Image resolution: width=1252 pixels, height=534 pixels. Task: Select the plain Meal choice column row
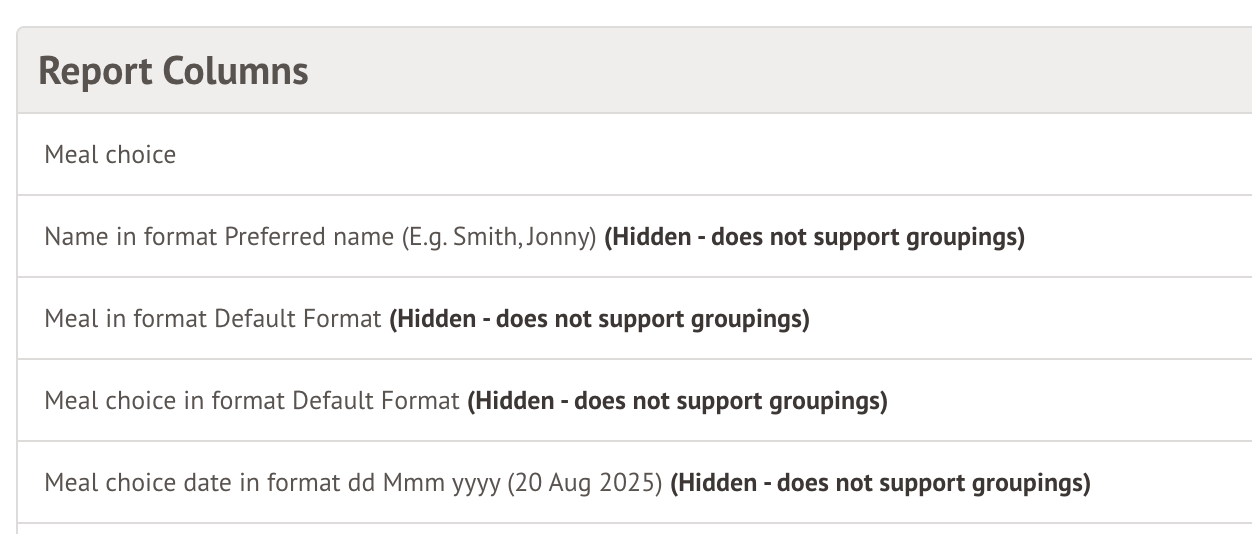(x=110, y=155)
